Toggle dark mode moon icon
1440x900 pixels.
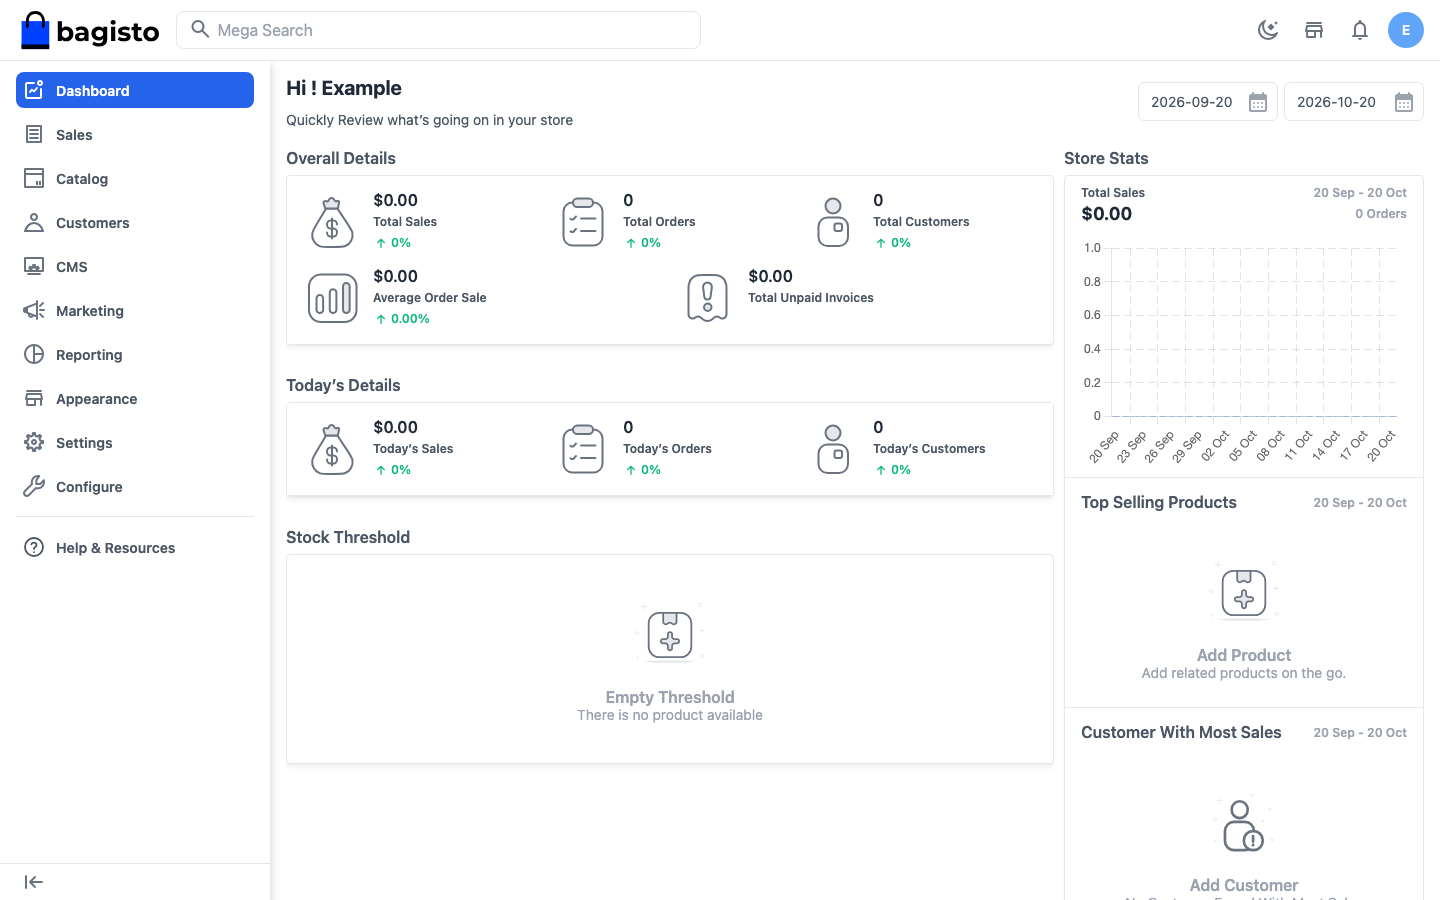pyautogui.click(x=1268, y=30)
